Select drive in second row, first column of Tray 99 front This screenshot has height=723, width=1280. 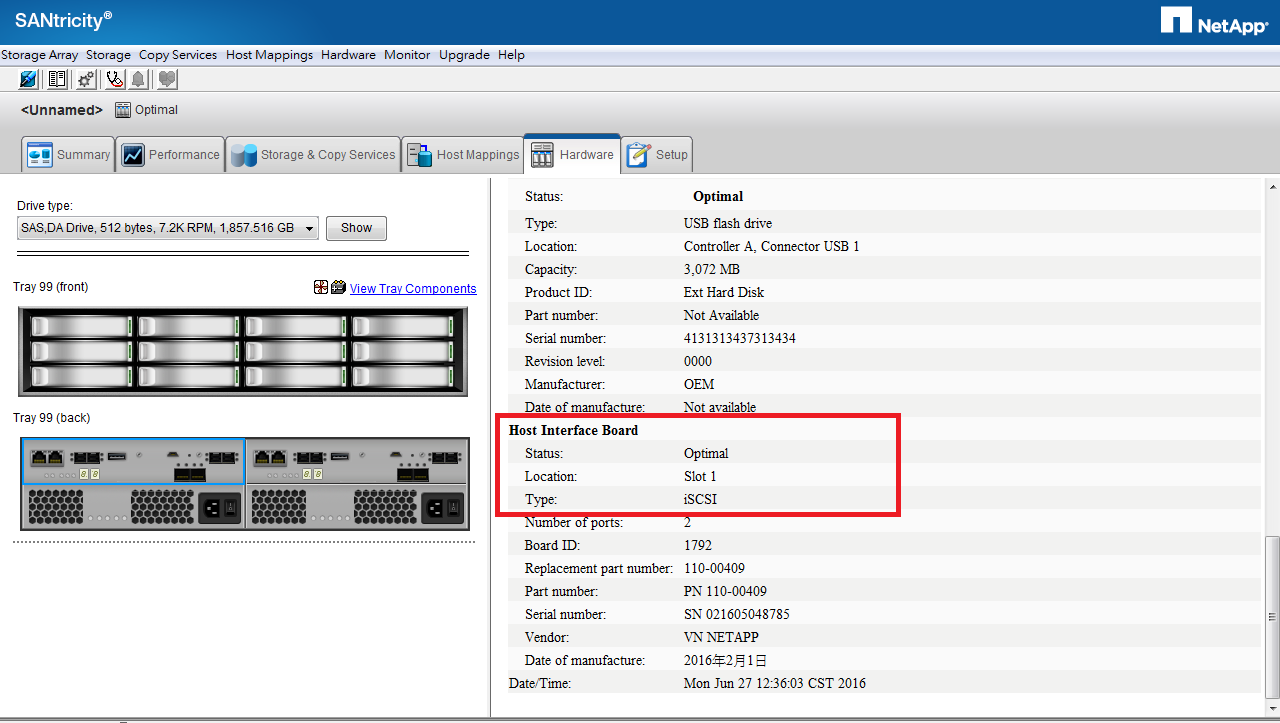(82, 351)
